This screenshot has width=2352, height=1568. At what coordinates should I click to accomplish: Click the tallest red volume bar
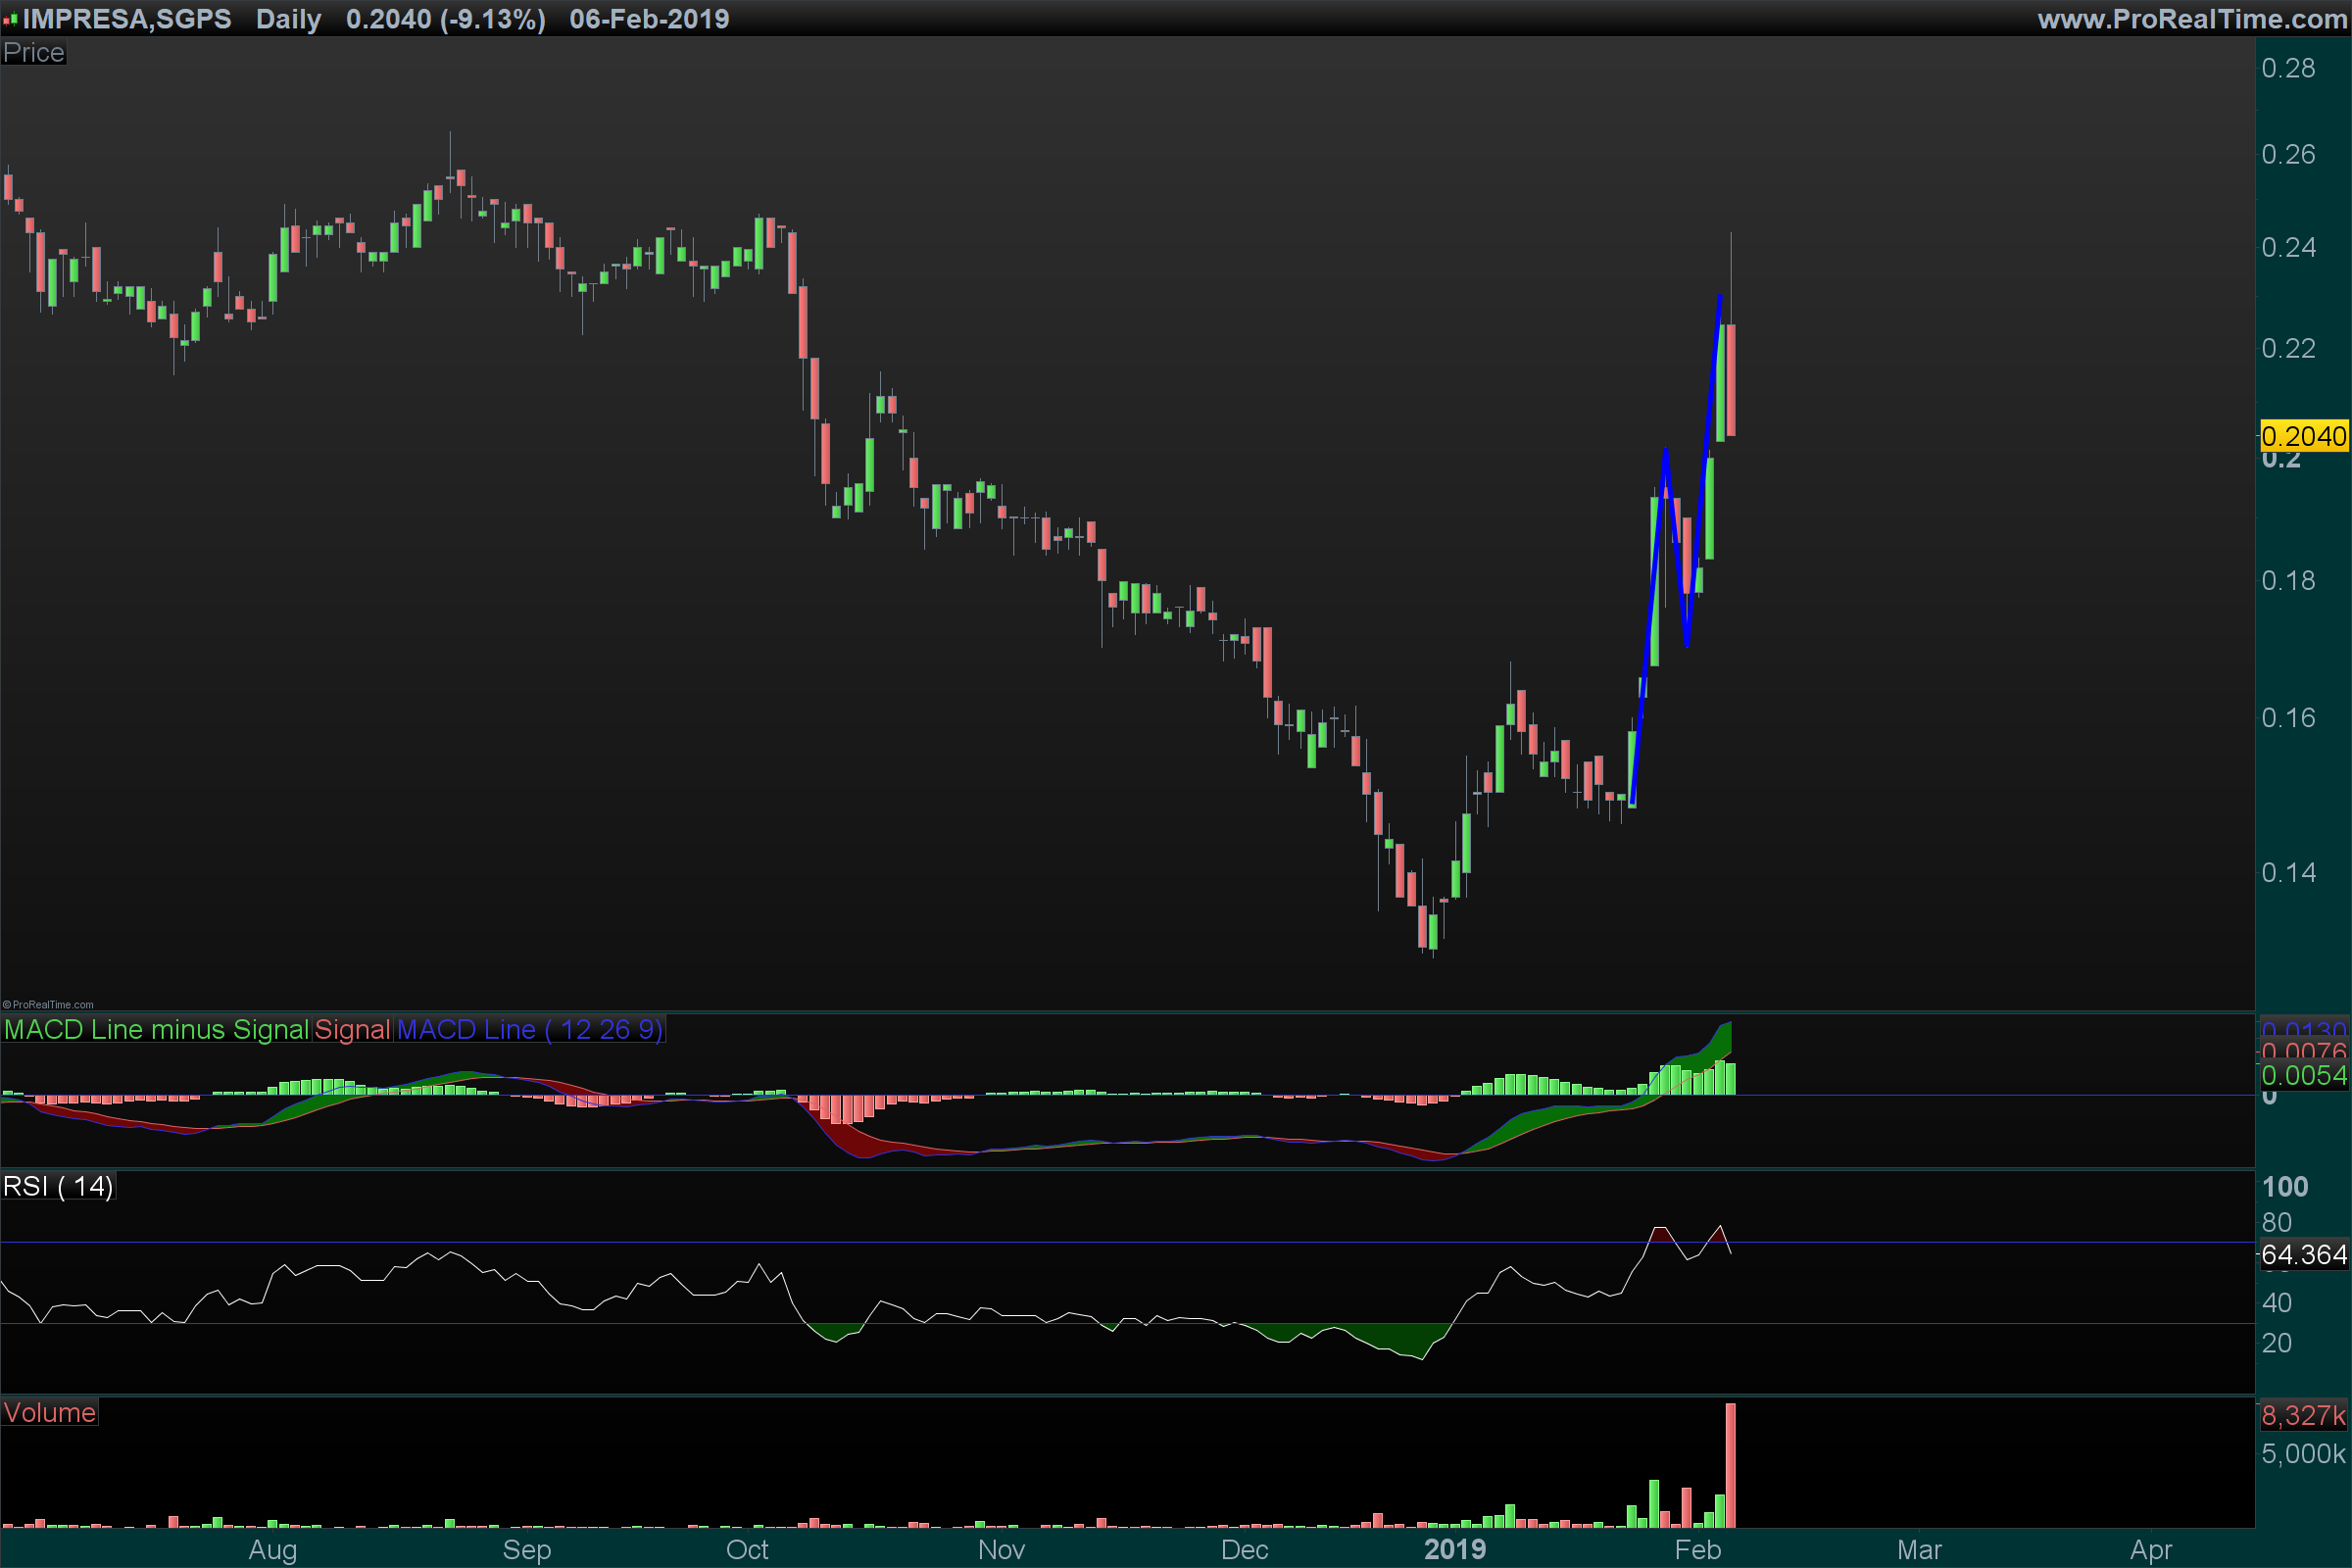point(1730,1465)
